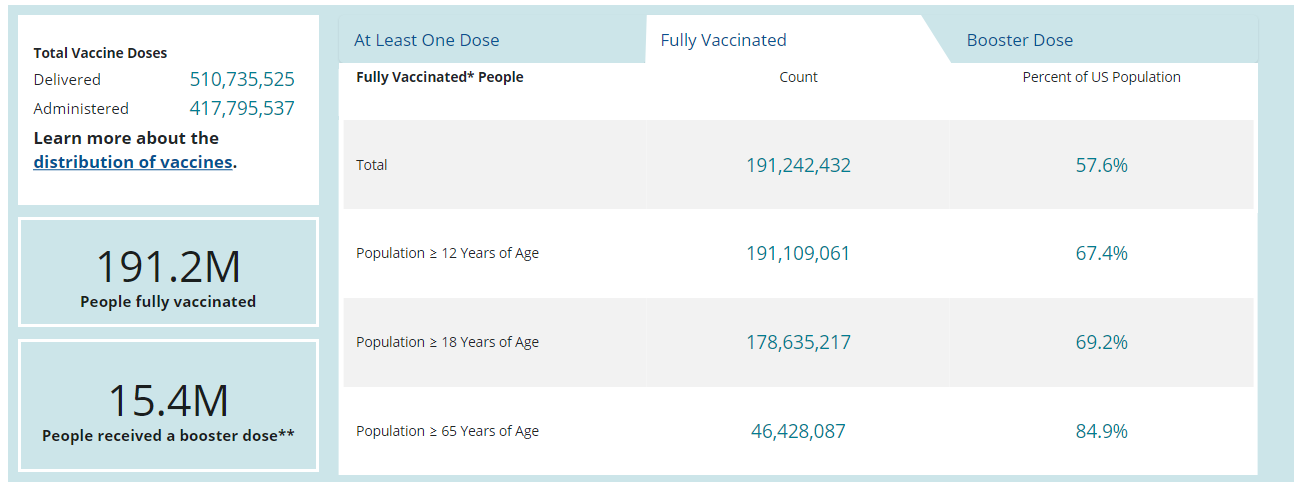Select the Population ≥ 12 Years row label
The width and height of the screenshot is (1300, 482).
[x=447, y=253]
